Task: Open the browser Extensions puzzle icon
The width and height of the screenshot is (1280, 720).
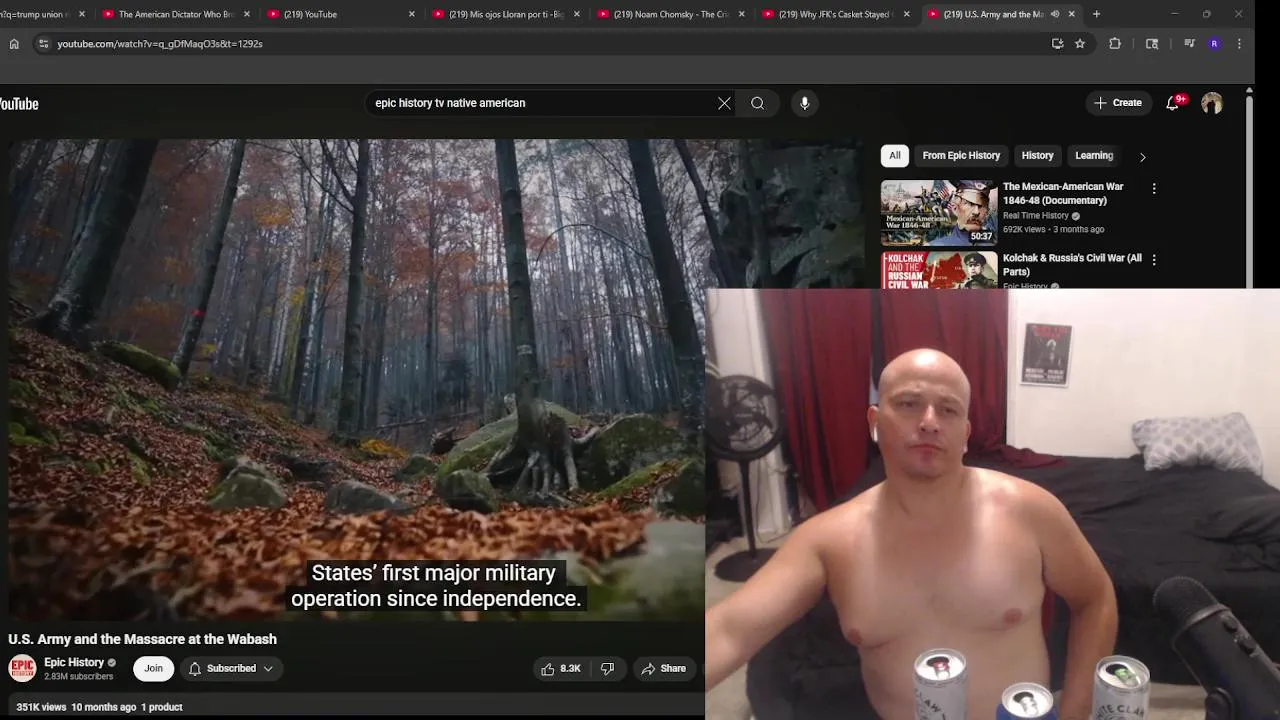Action: pos(1115,44)
